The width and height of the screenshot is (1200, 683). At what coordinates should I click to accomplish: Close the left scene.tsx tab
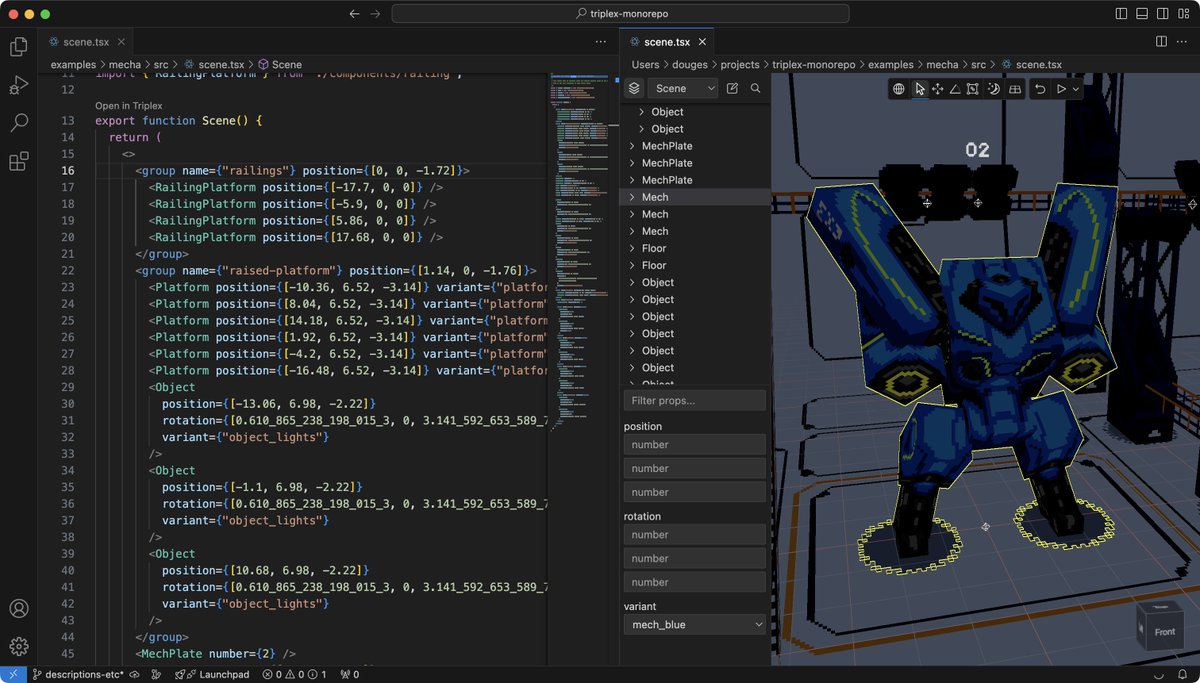pos(122,42)
